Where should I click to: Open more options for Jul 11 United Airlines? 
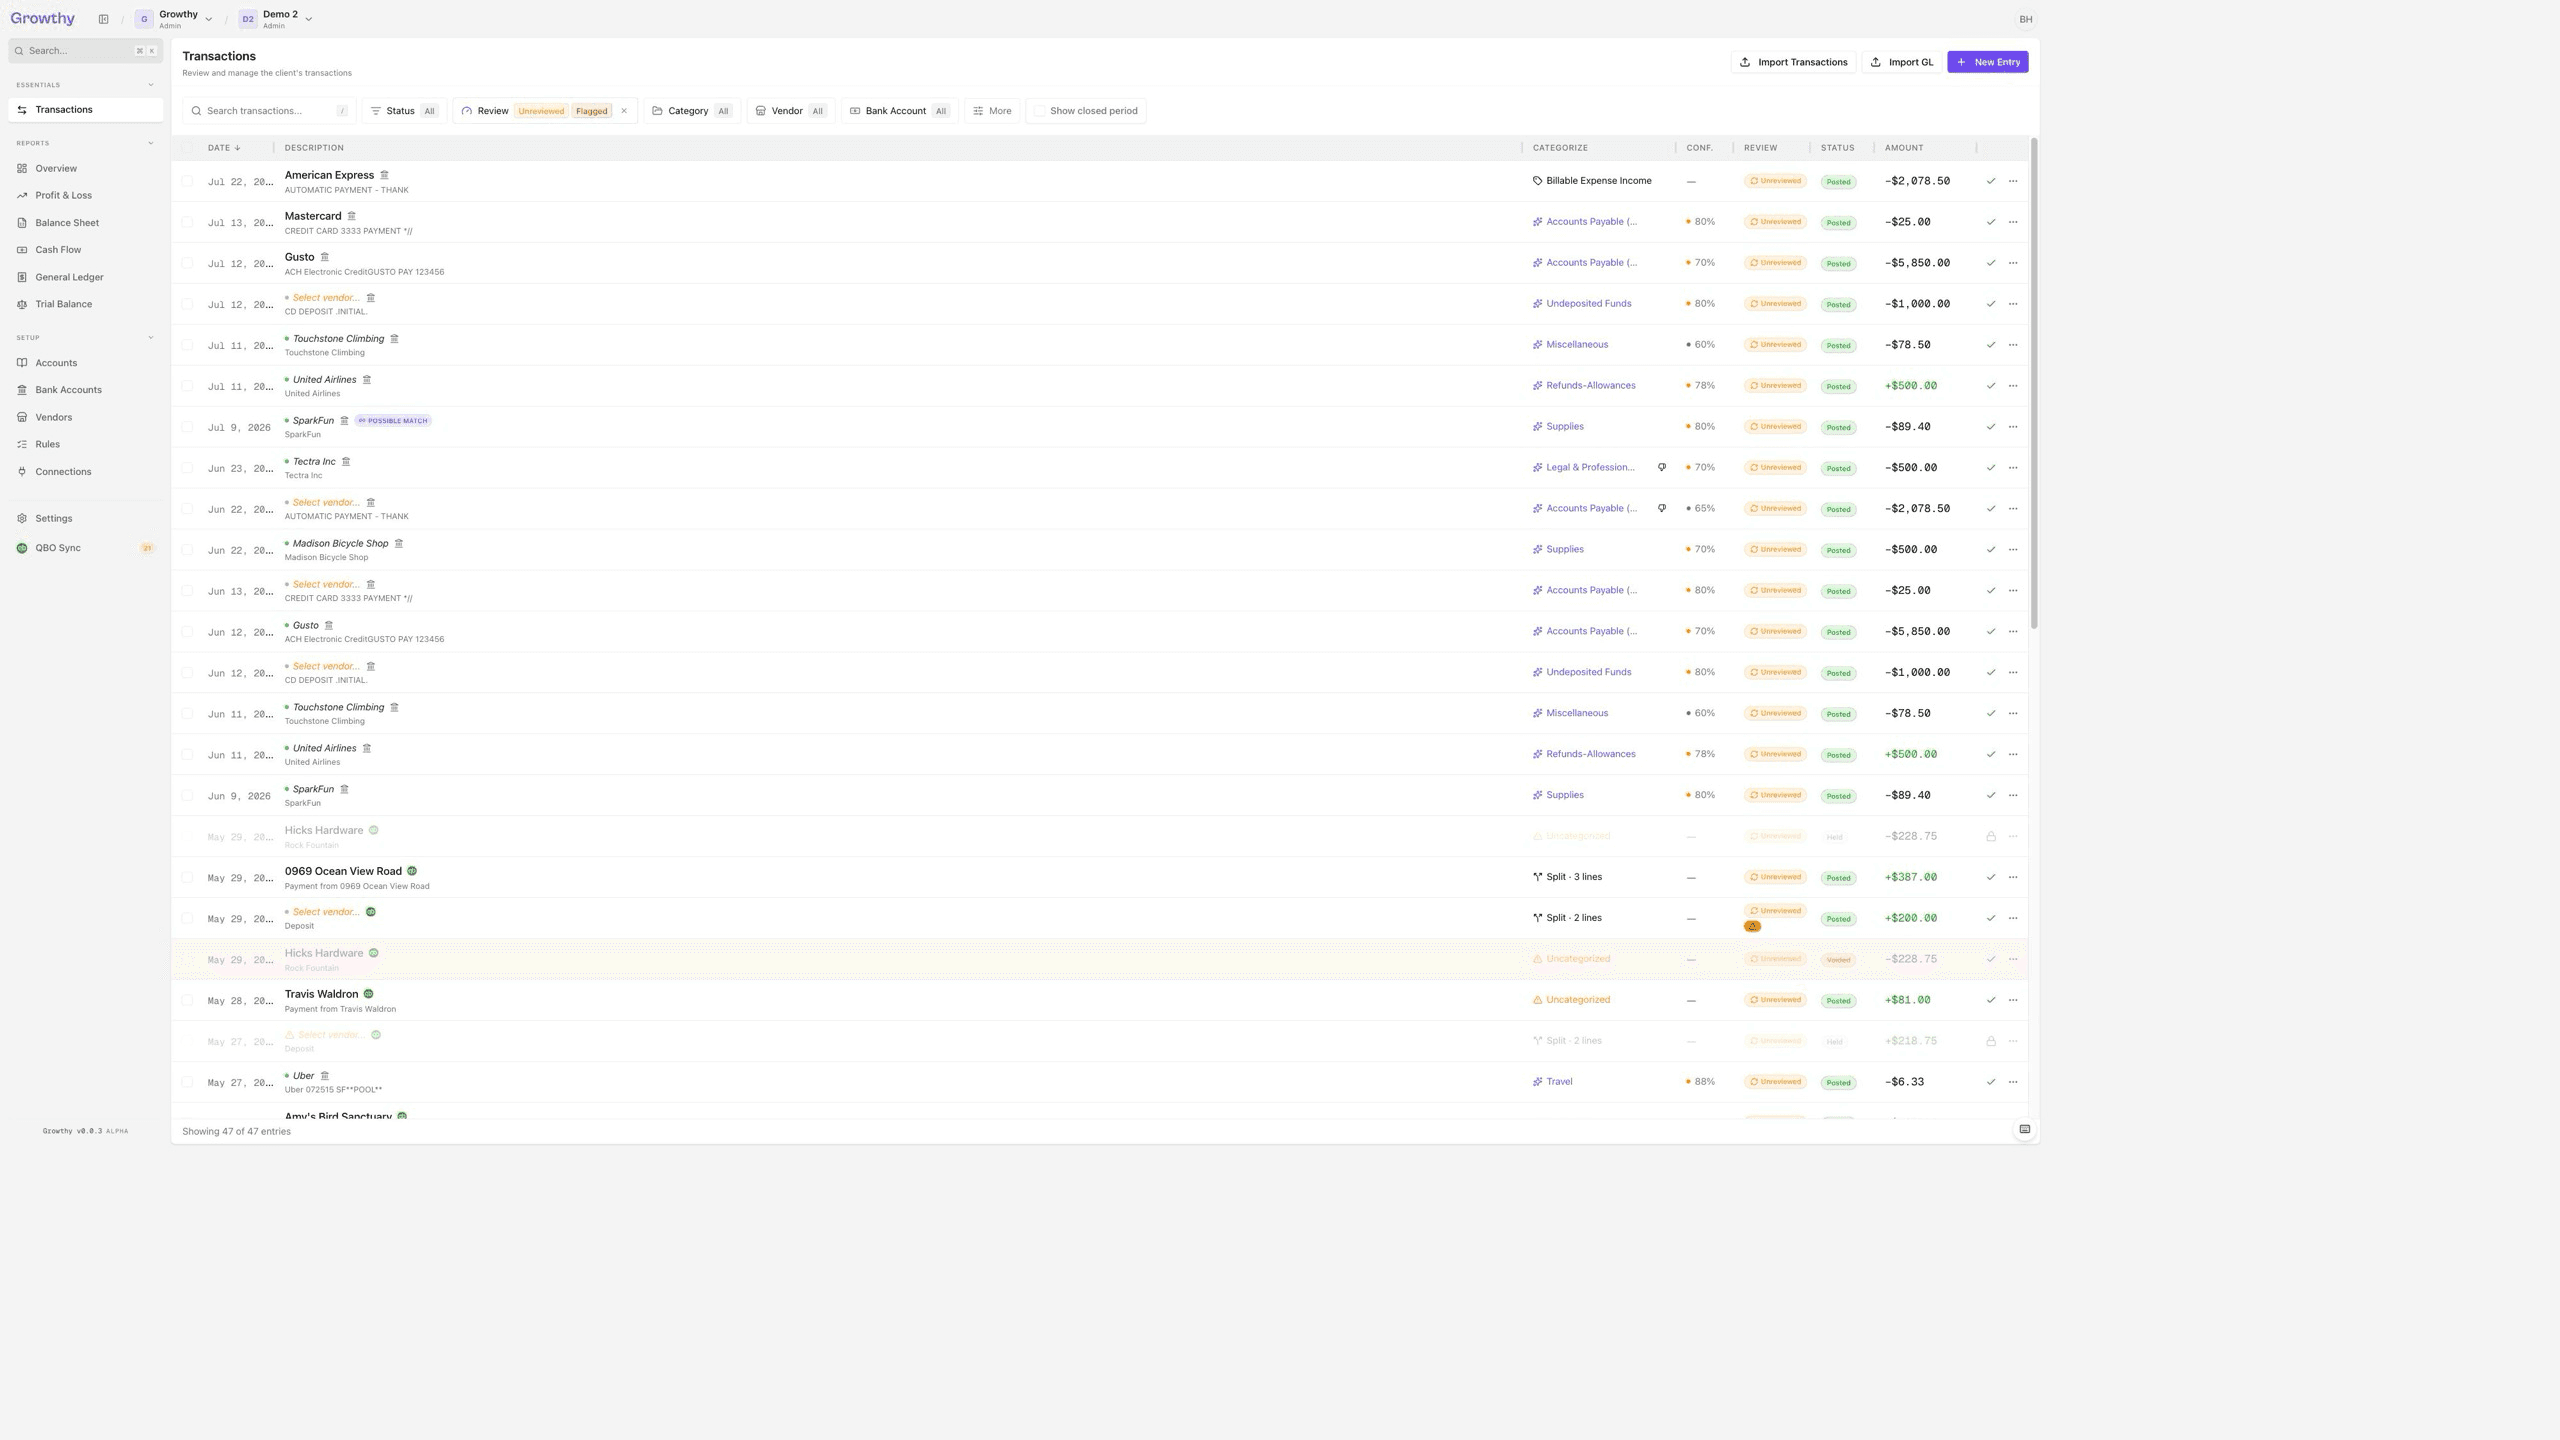pos(2013,386)
